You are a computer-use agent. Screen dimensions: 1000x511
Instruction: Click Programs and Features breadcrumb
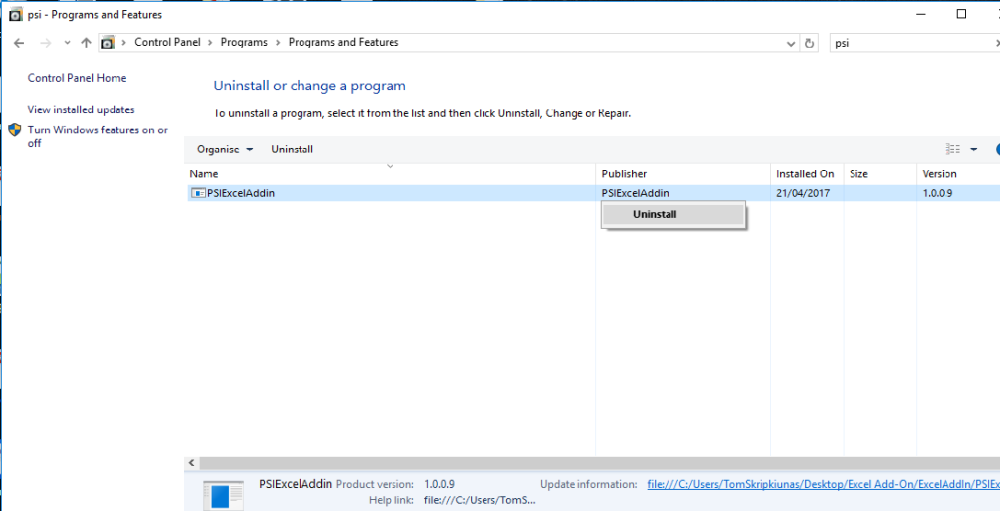coord(344,42)
